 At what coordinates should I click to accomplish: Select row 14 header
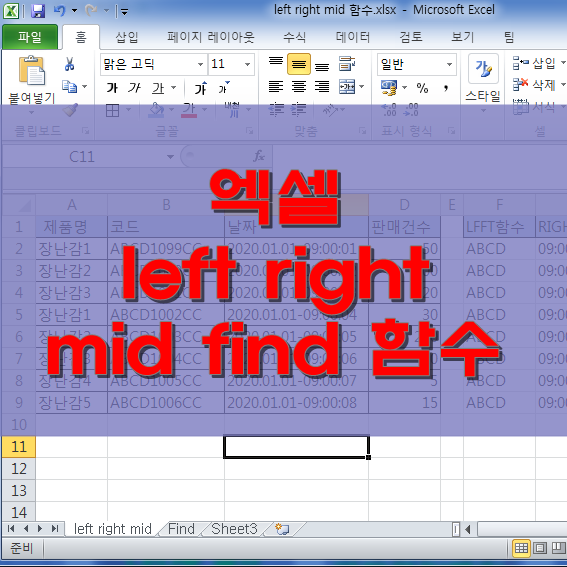pos(19,512)
